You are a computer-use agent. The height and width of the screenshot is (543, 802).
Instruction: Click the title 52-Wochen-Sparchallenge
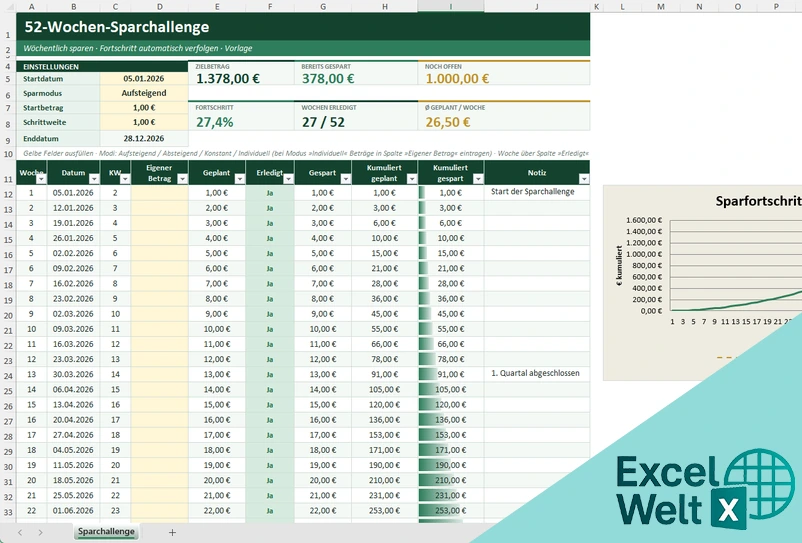pyautogui.click(x=117, y=27)
